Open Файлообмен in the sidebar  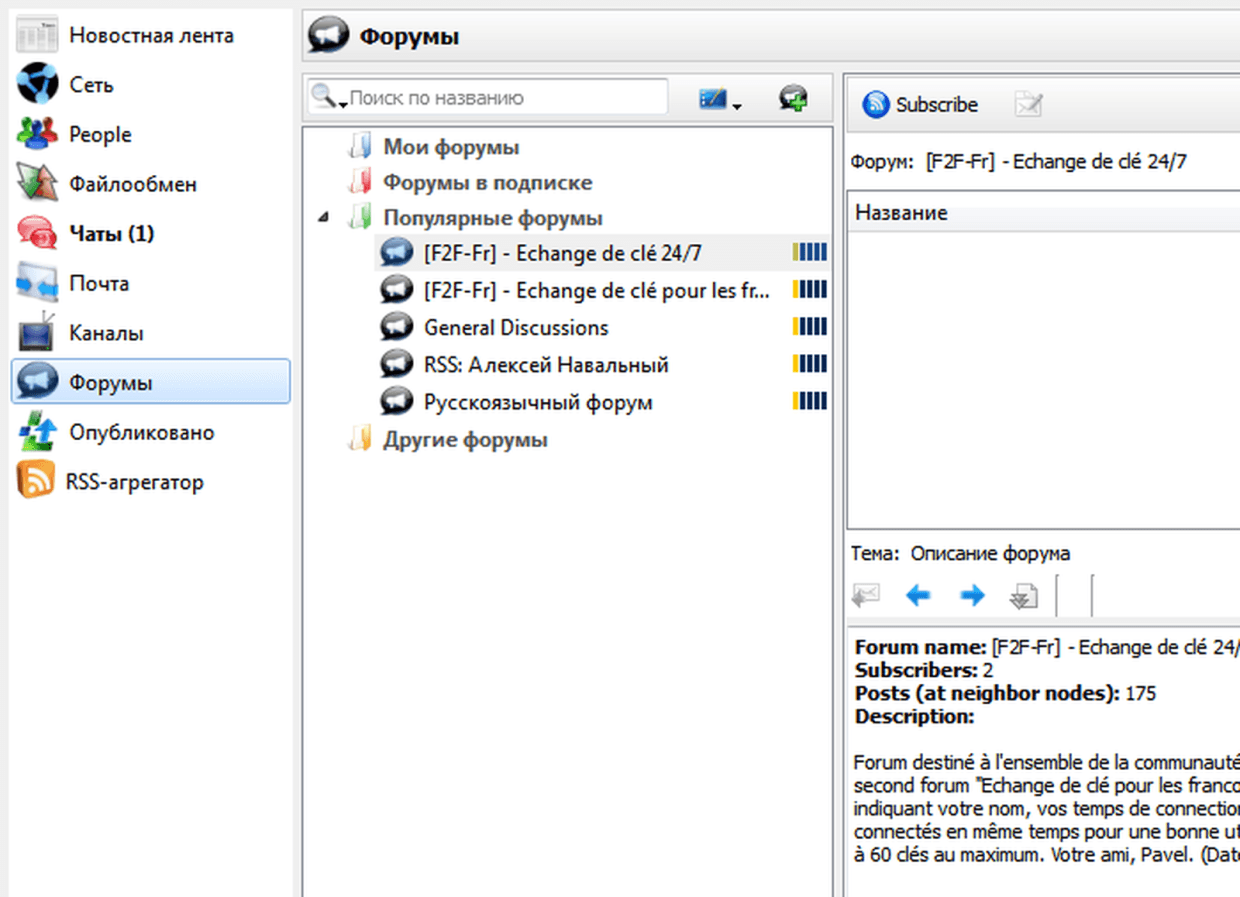[x=132, y=184]
